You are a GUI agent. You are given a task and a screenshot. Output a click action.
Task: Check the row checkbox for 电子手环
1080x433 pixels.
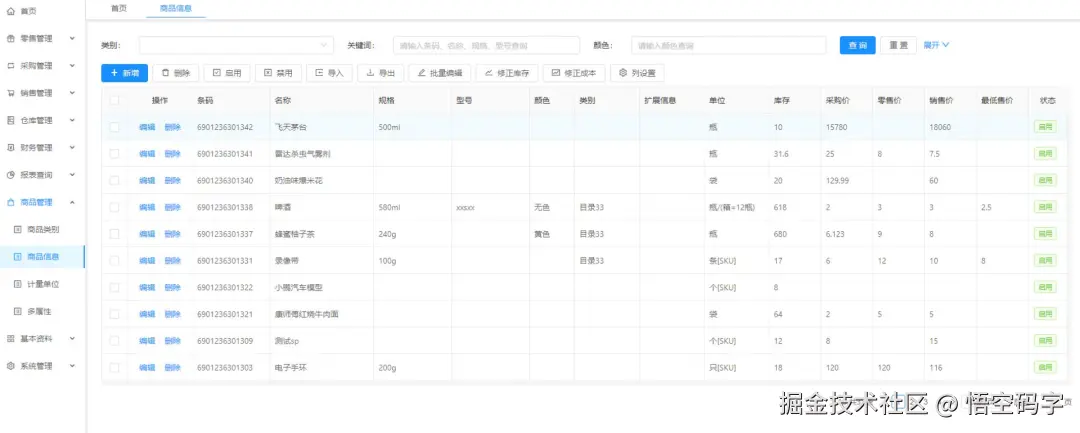pos(114,368)
